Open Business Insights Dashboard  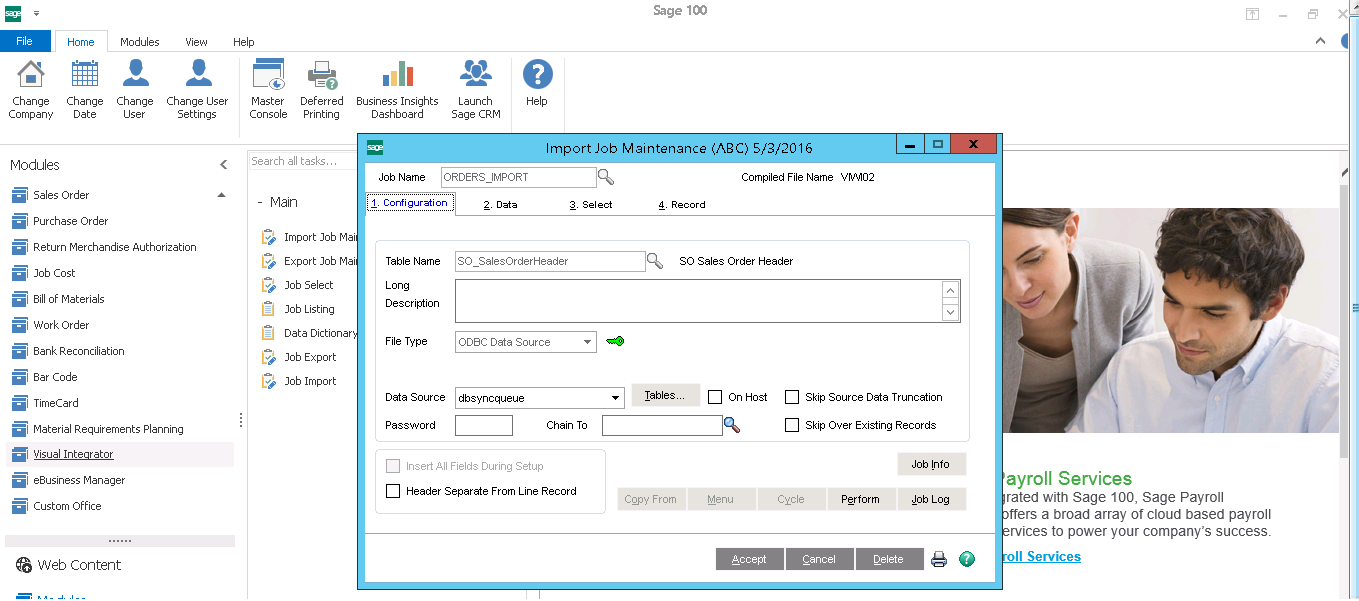click(397, 89)
